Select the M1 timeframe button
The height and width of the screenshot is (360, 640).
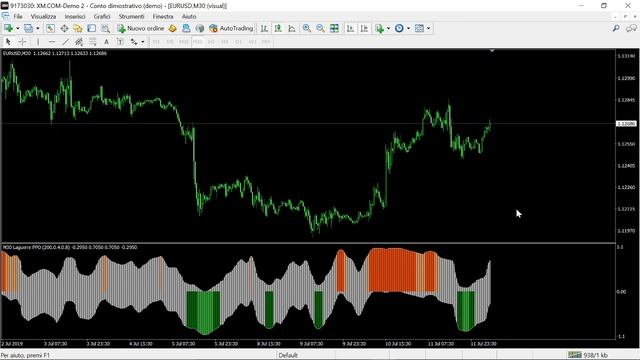(x=156, y=42)
